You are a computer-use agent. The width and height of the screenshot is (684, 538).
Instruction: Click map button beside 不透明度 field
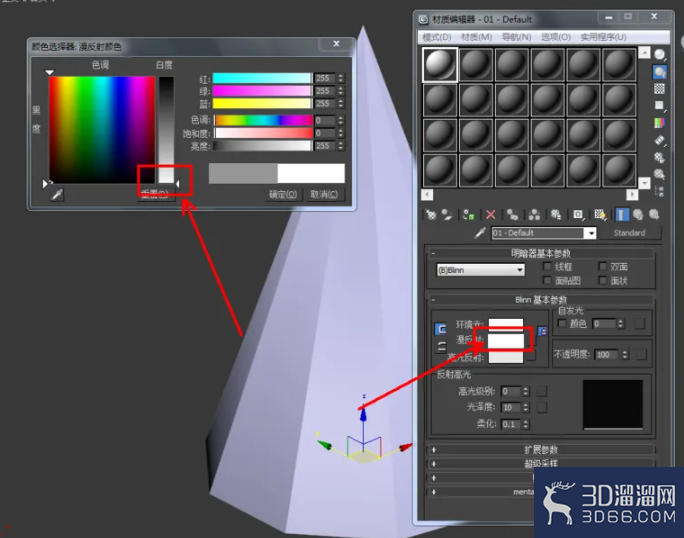[x=641, y=354]
